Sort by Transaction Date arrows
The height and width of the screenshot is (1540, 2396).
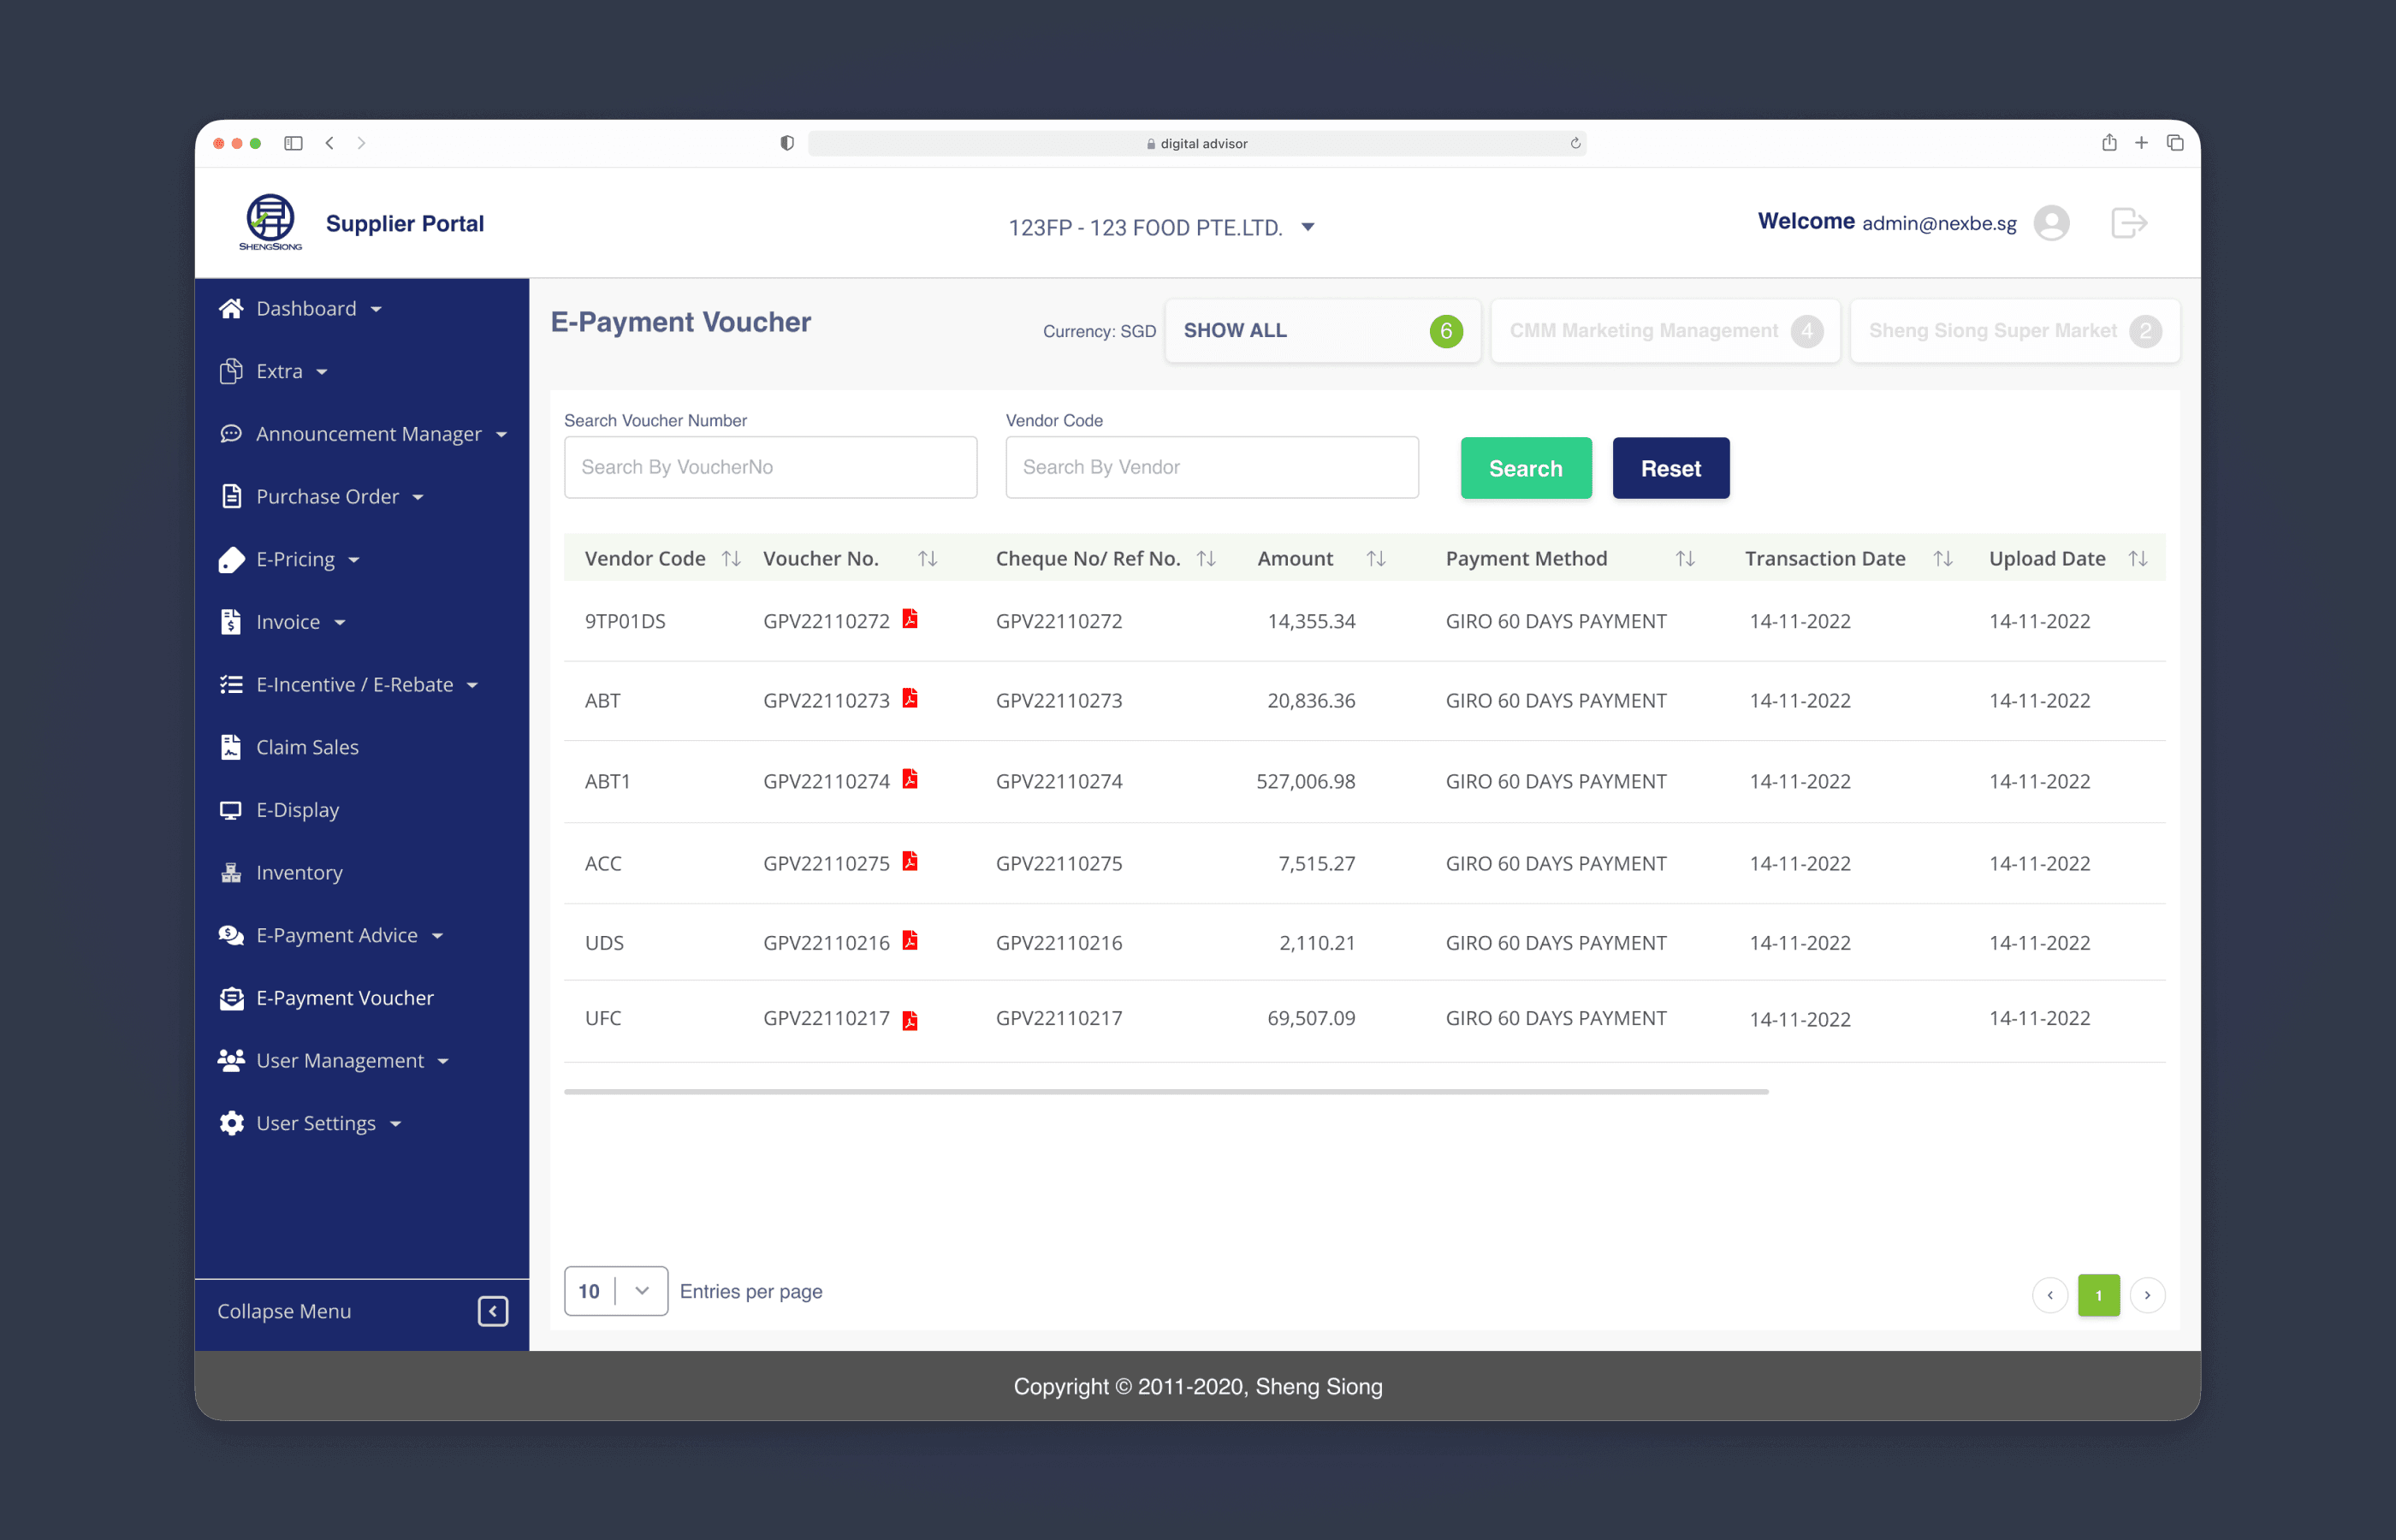[1943, 559]
